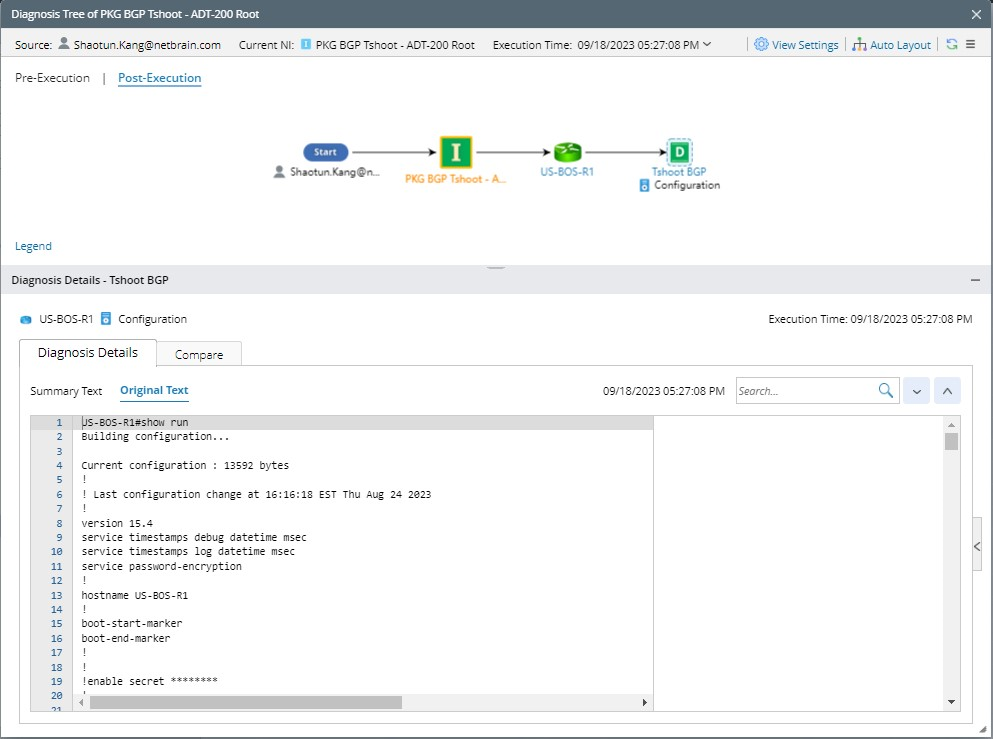
Task: Close the Diagnosis Tree dialog
Action: coord(977,14)
